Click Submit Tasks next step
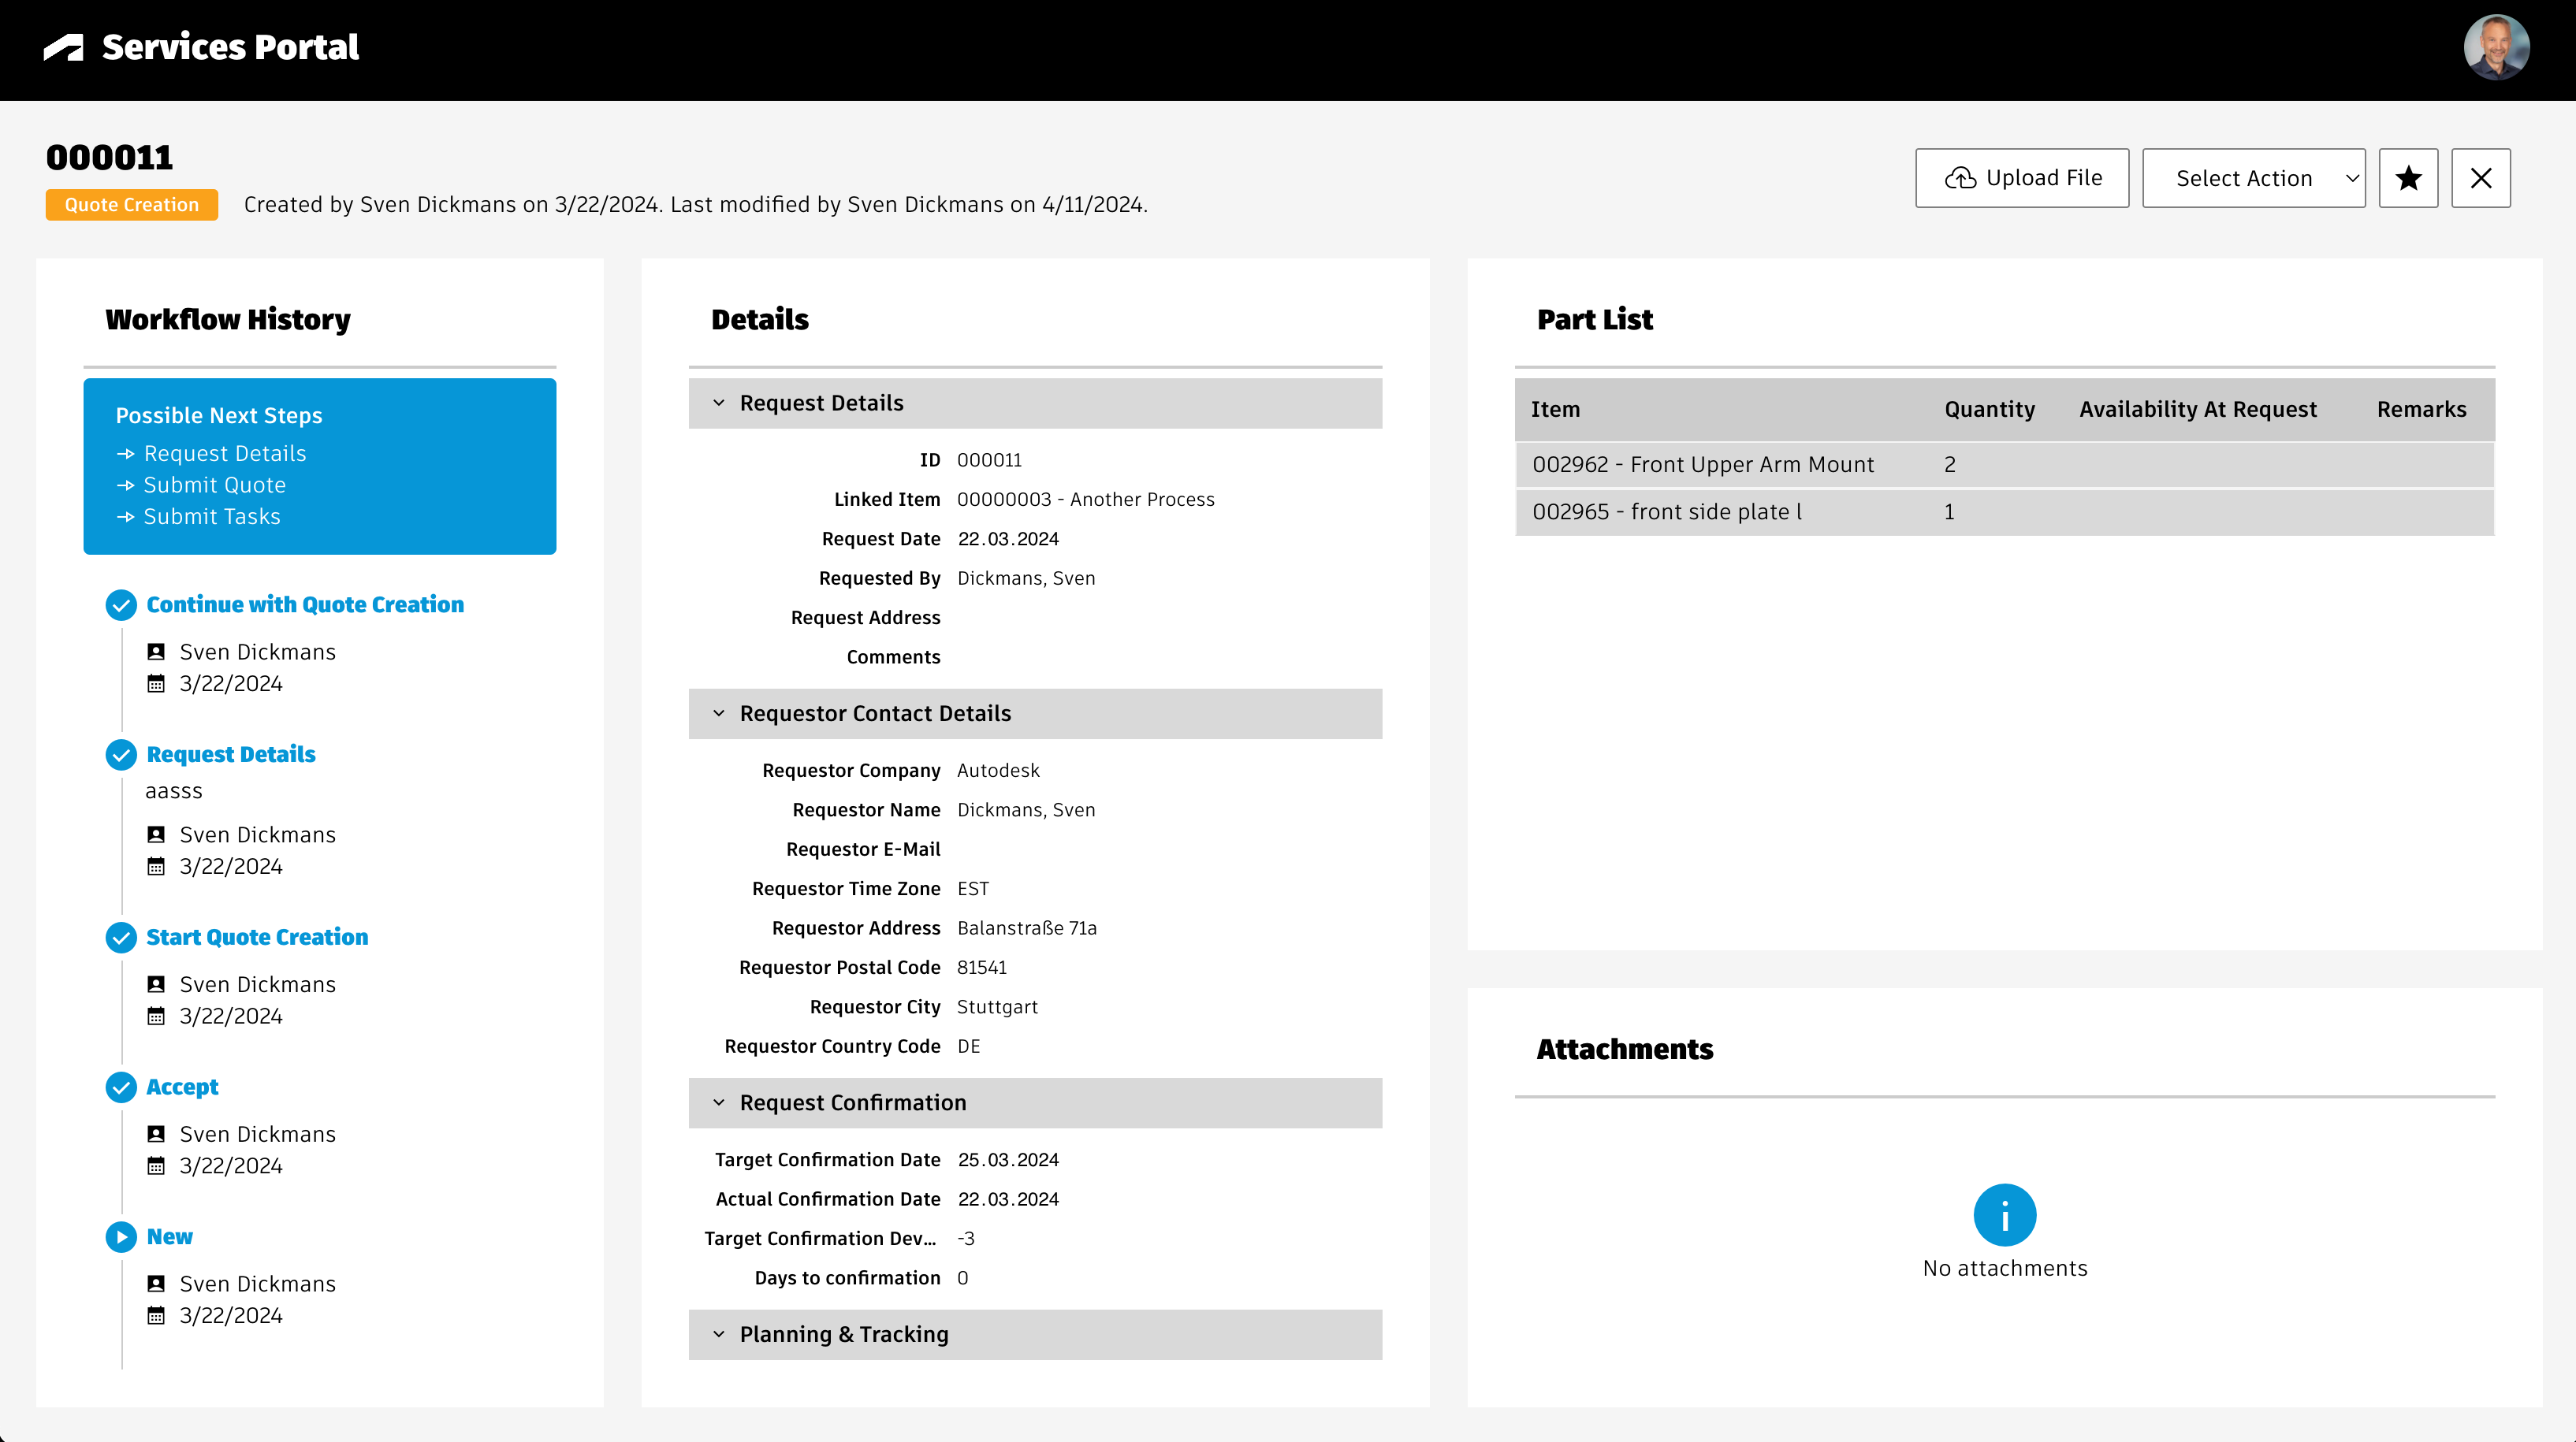The width and height of the screenshot is (2576, 1442). pos(211,517)
